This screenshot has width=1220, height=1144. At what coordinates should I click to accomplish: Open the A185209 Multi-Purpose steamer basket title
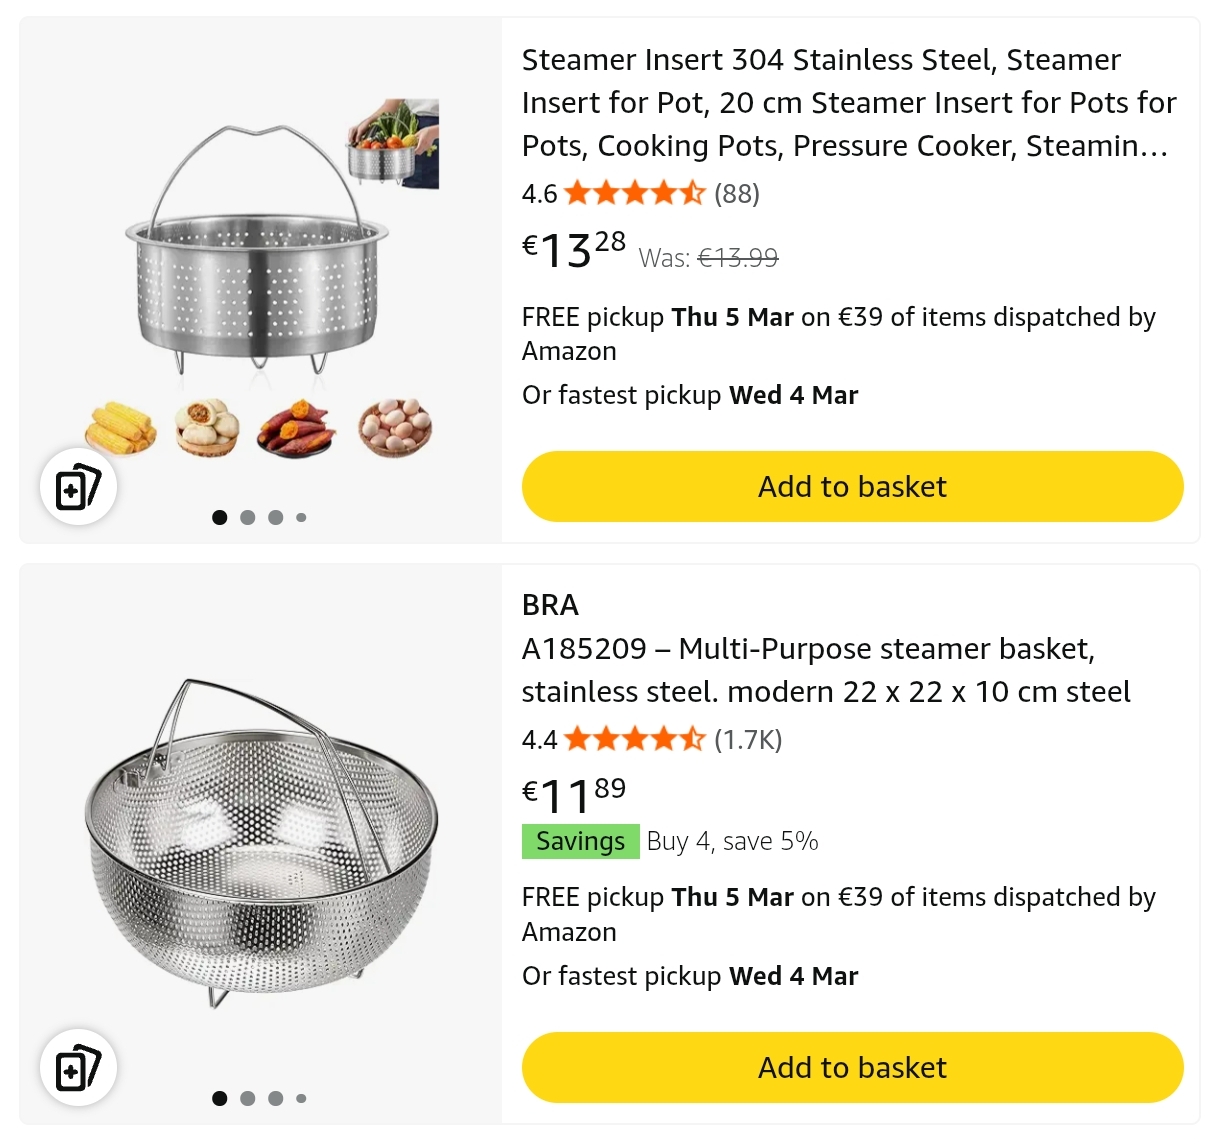[826, 670]
